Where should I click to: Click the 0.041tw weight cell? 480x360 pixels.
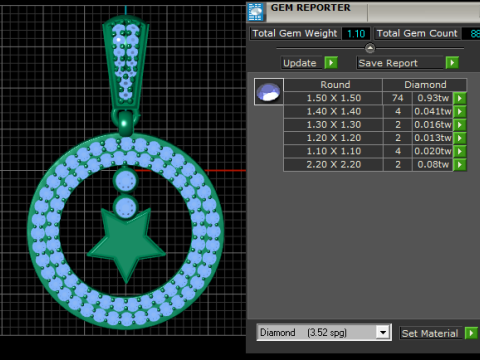click(433, 111)
